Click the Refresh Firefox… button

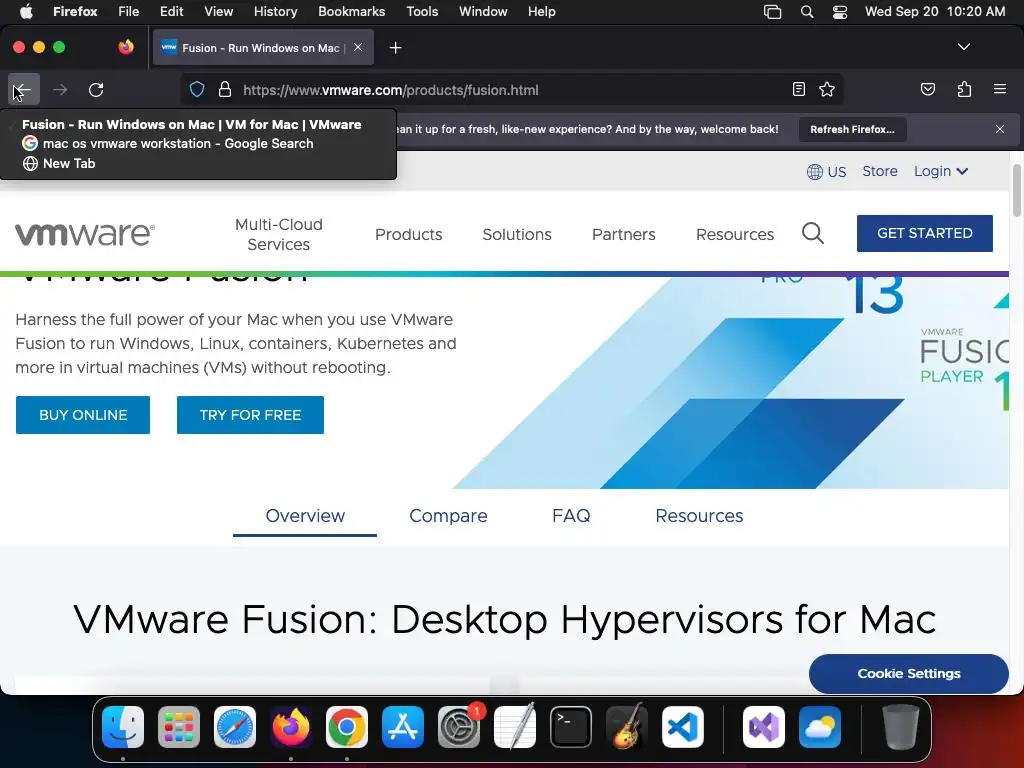coord(852,129)
